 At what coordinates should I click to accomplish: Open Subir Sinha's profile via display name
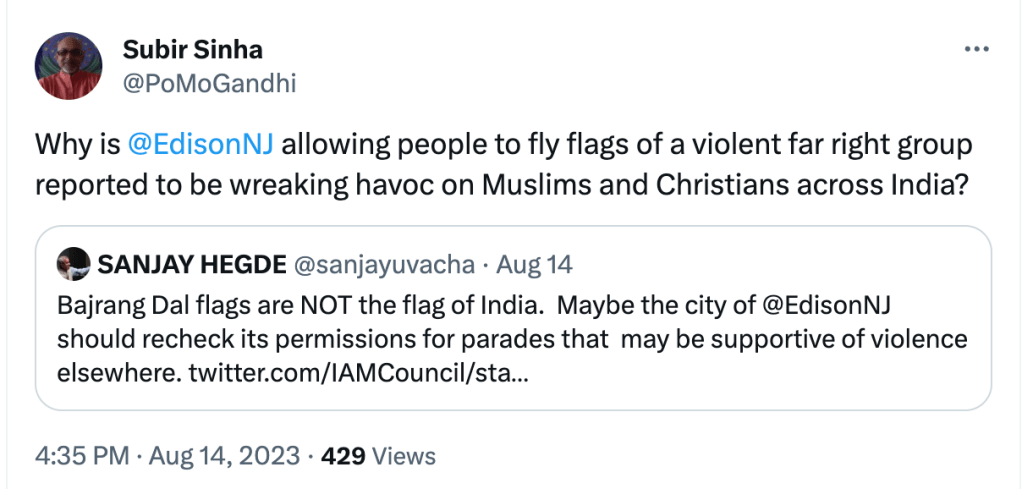tap(192, 50)
